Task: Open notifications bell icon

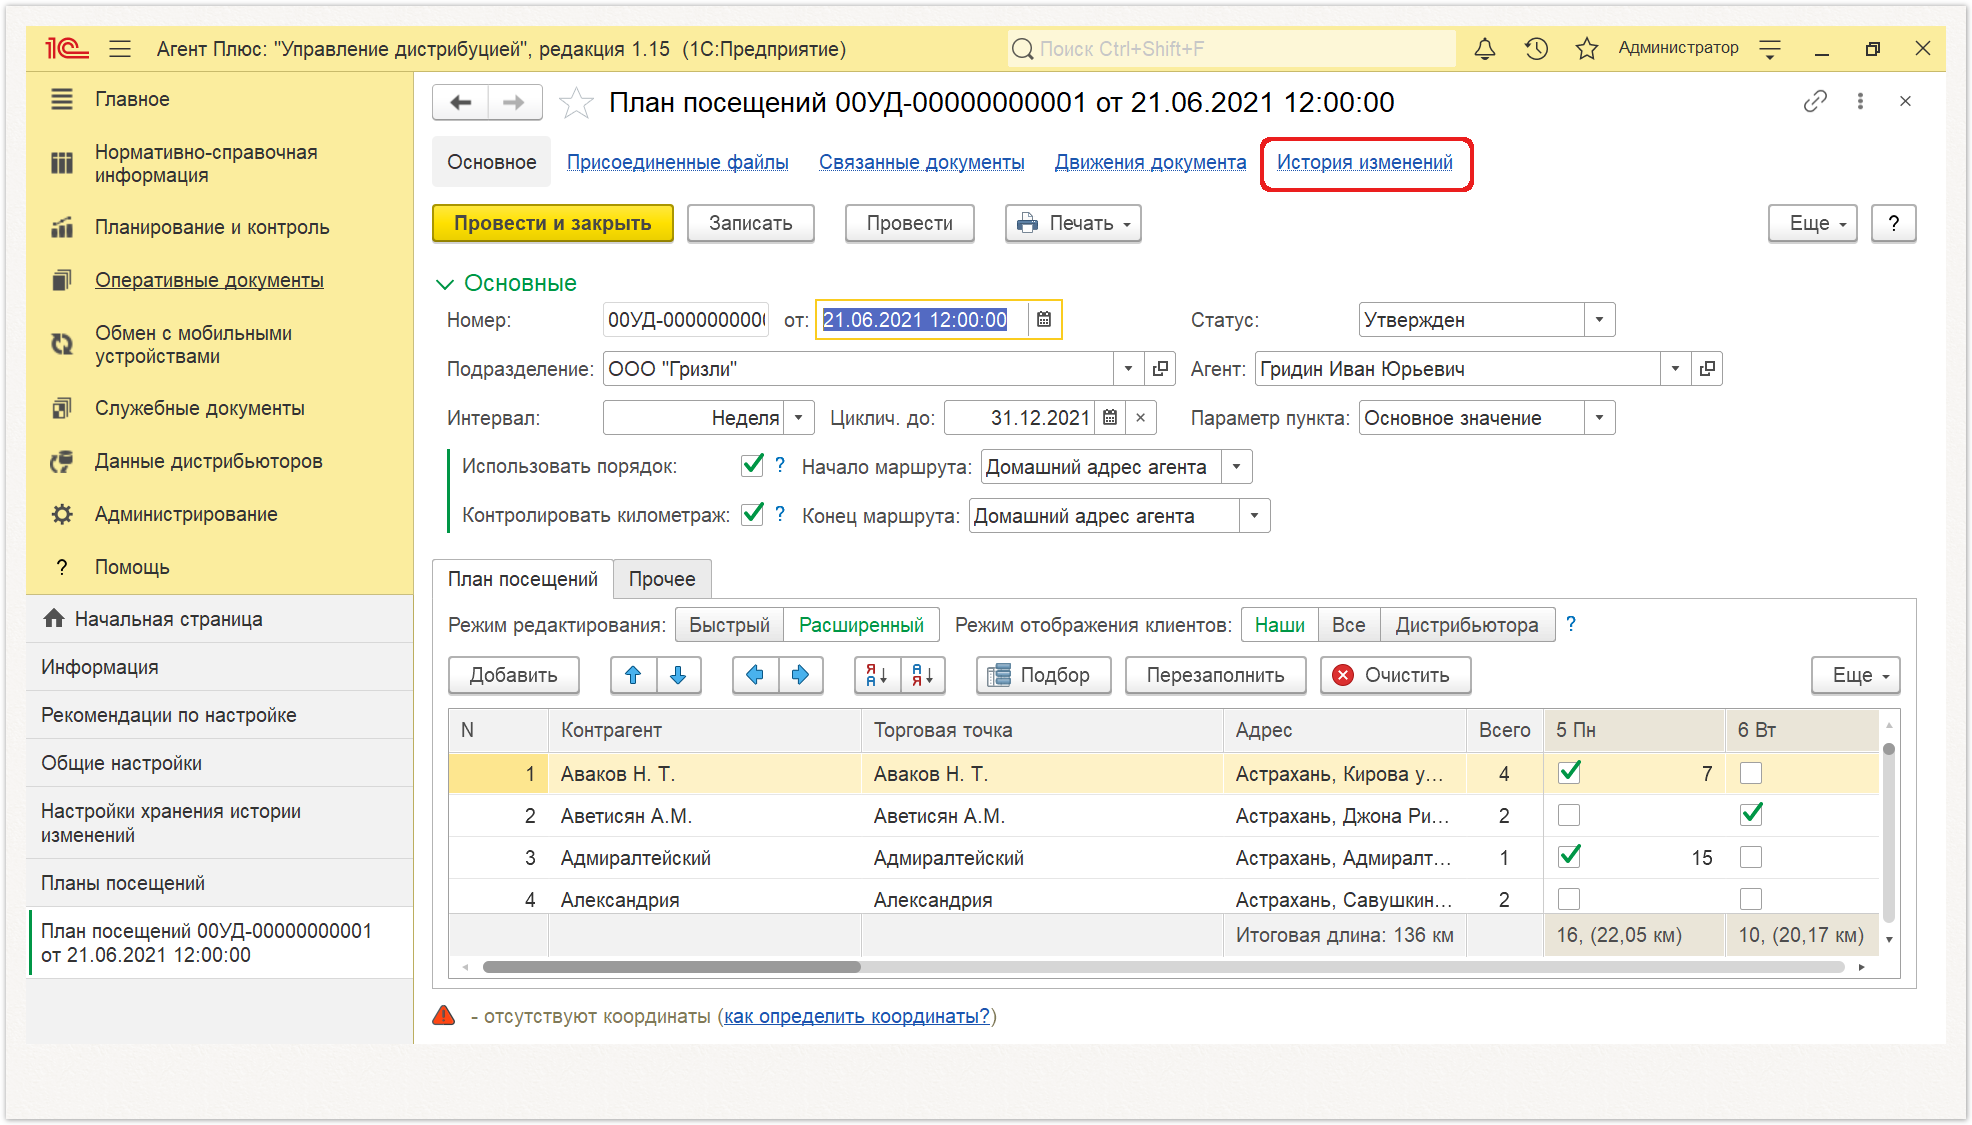Action: (x=1485, y=48)
